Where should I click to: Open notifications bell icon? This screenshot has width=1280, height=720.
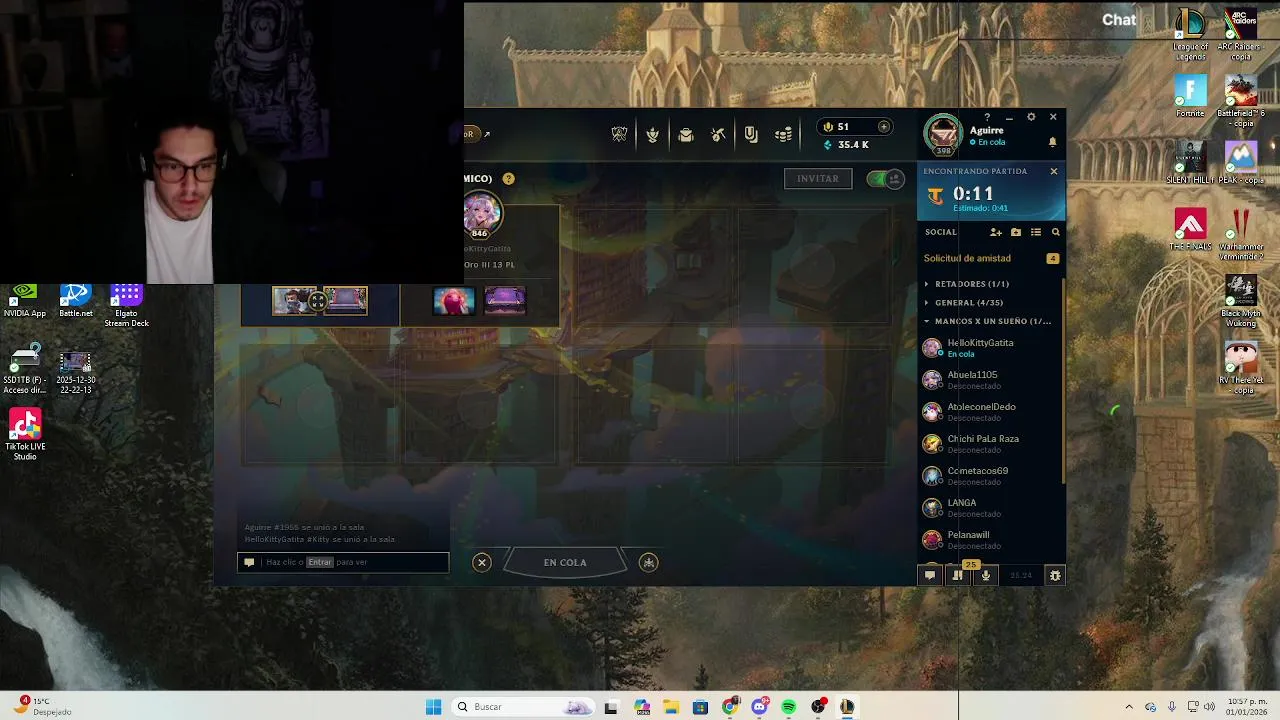(1052, 143)
